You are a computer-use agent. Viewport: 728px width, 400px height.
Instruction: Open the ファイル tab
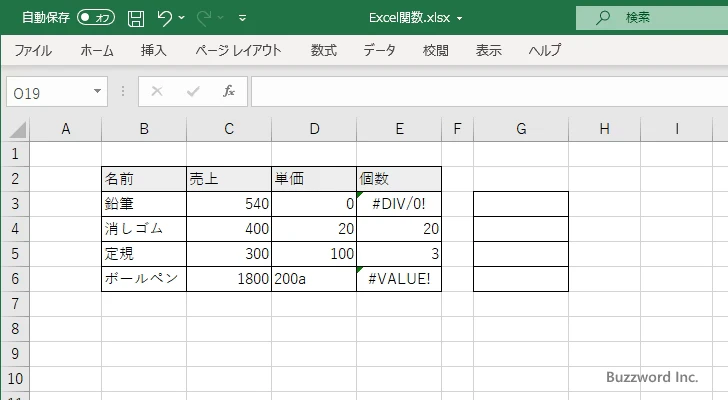tap(33, 50)
